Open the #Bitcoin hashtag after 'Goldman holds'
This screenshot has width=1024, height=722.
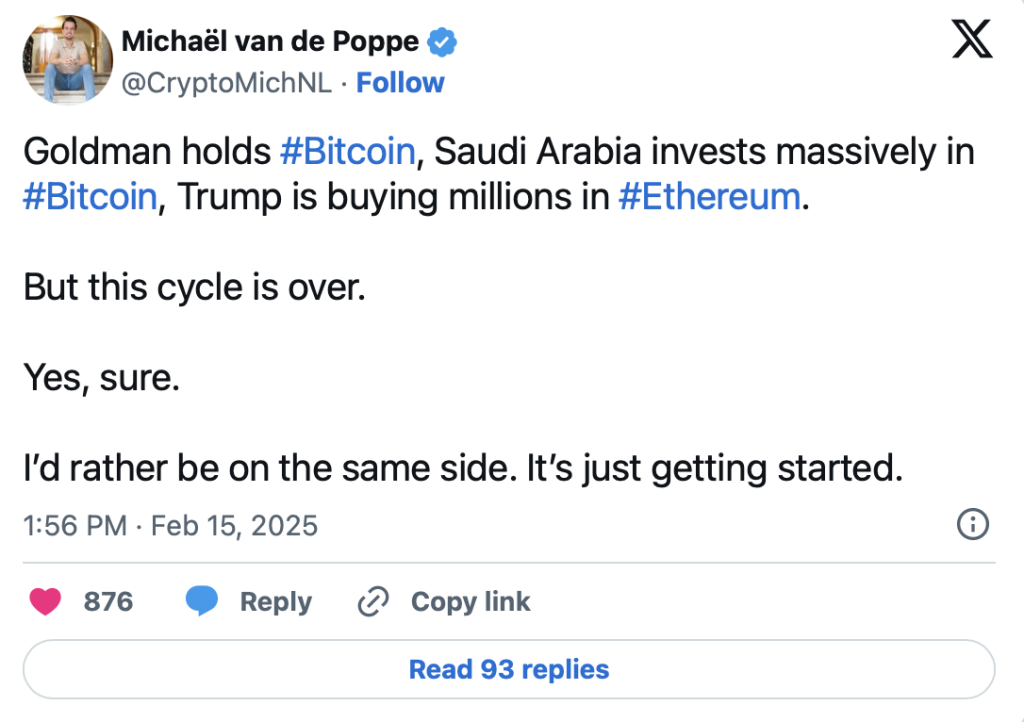point(346,151)
